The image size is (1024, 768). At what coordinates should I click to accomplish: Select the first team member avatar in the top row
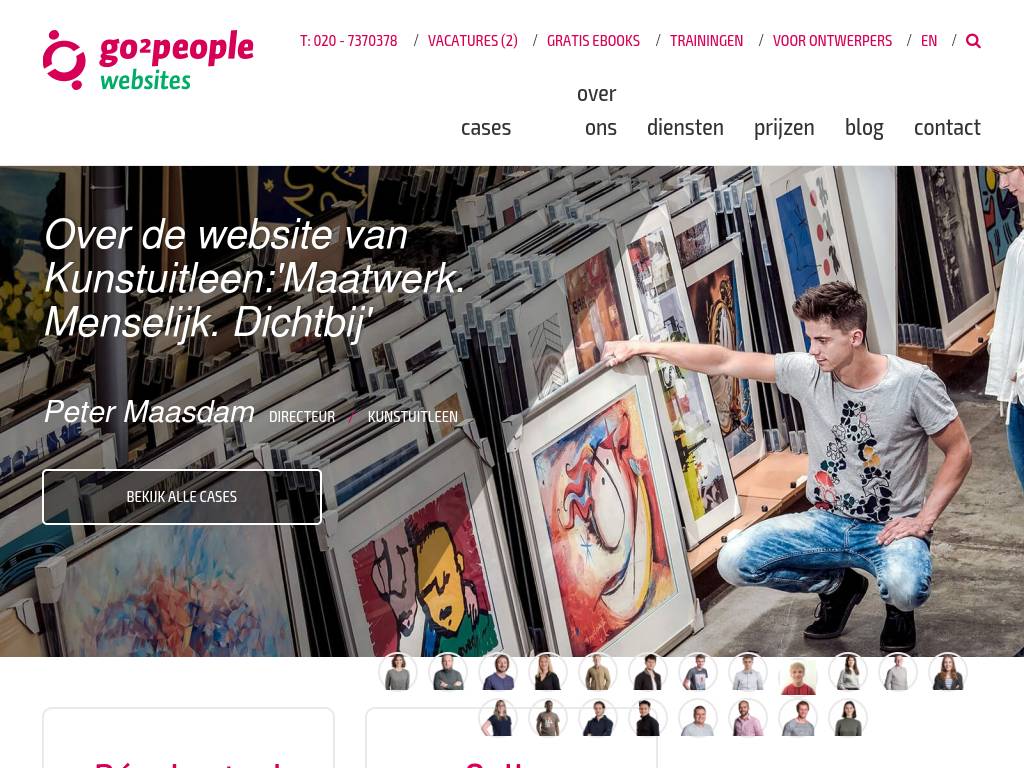398,671
